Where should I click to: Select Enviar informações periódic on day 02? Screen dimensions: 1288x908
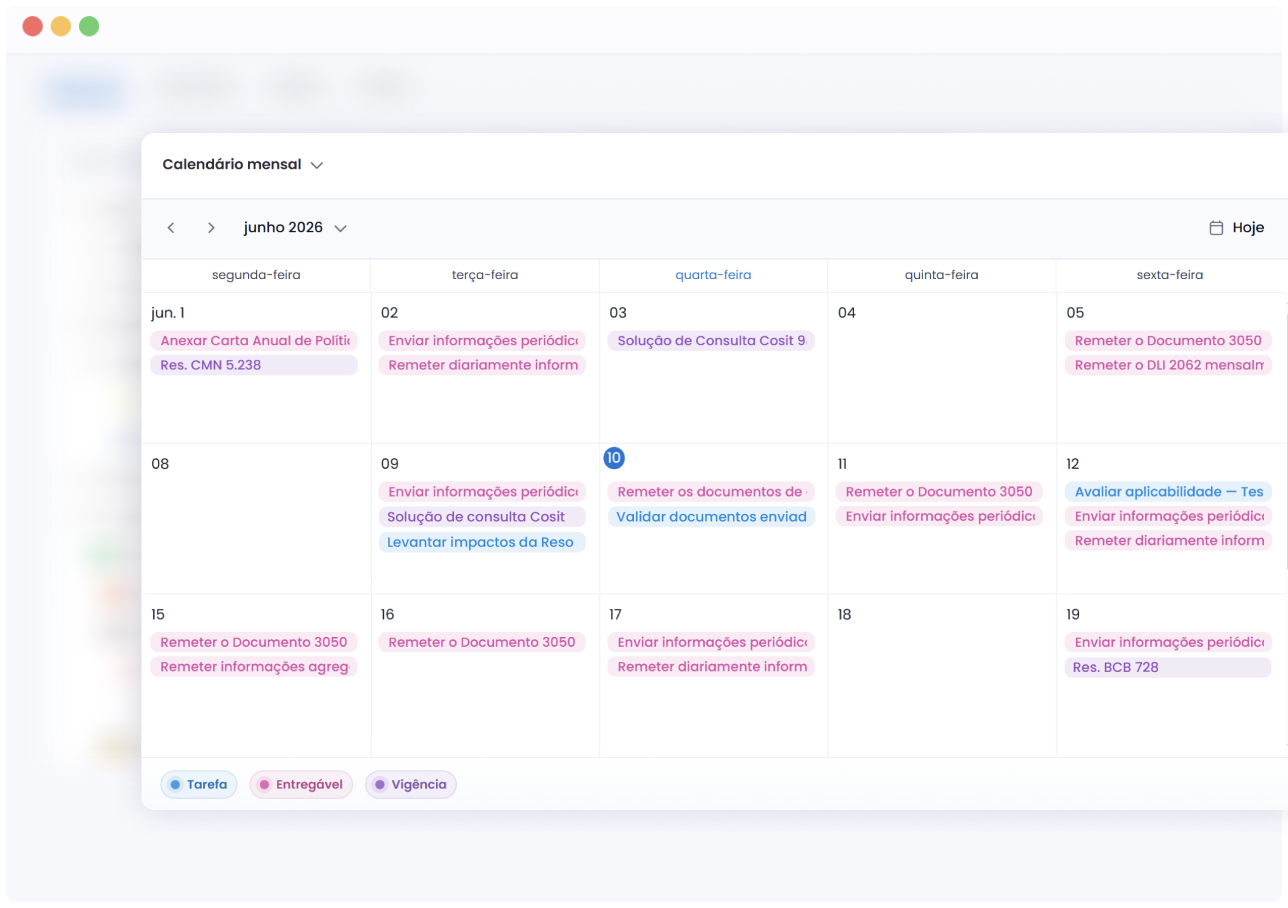[482, 341]
